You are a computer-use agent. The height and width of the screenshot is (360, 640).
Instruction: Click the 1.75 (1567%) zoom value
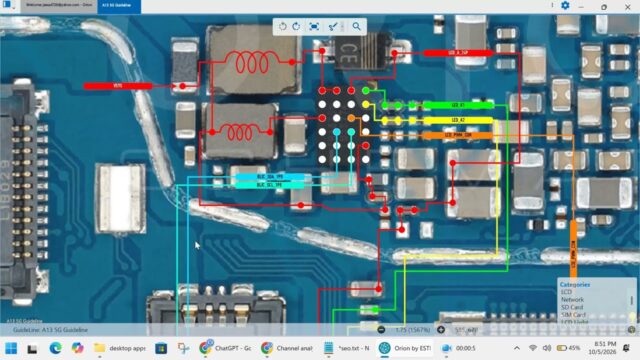coord(413,329)
